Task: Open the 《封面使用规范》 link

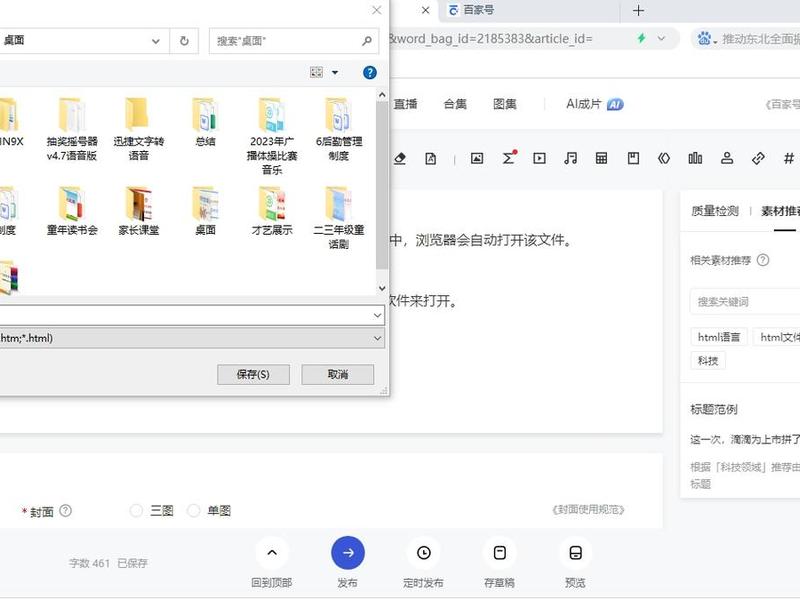Action: click(x=588, y=510)
